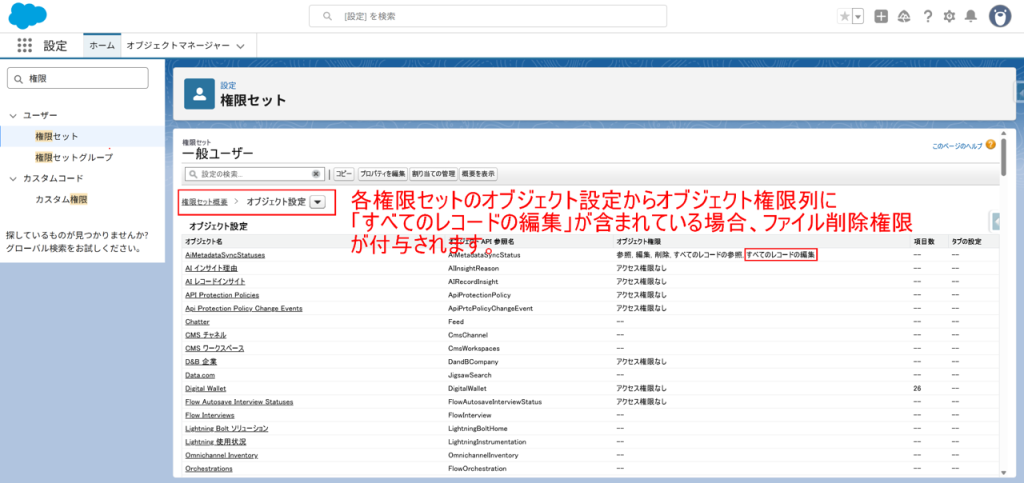
Task: Open Flow Autosave Interview Statuses link
Action: coord(239,402)
